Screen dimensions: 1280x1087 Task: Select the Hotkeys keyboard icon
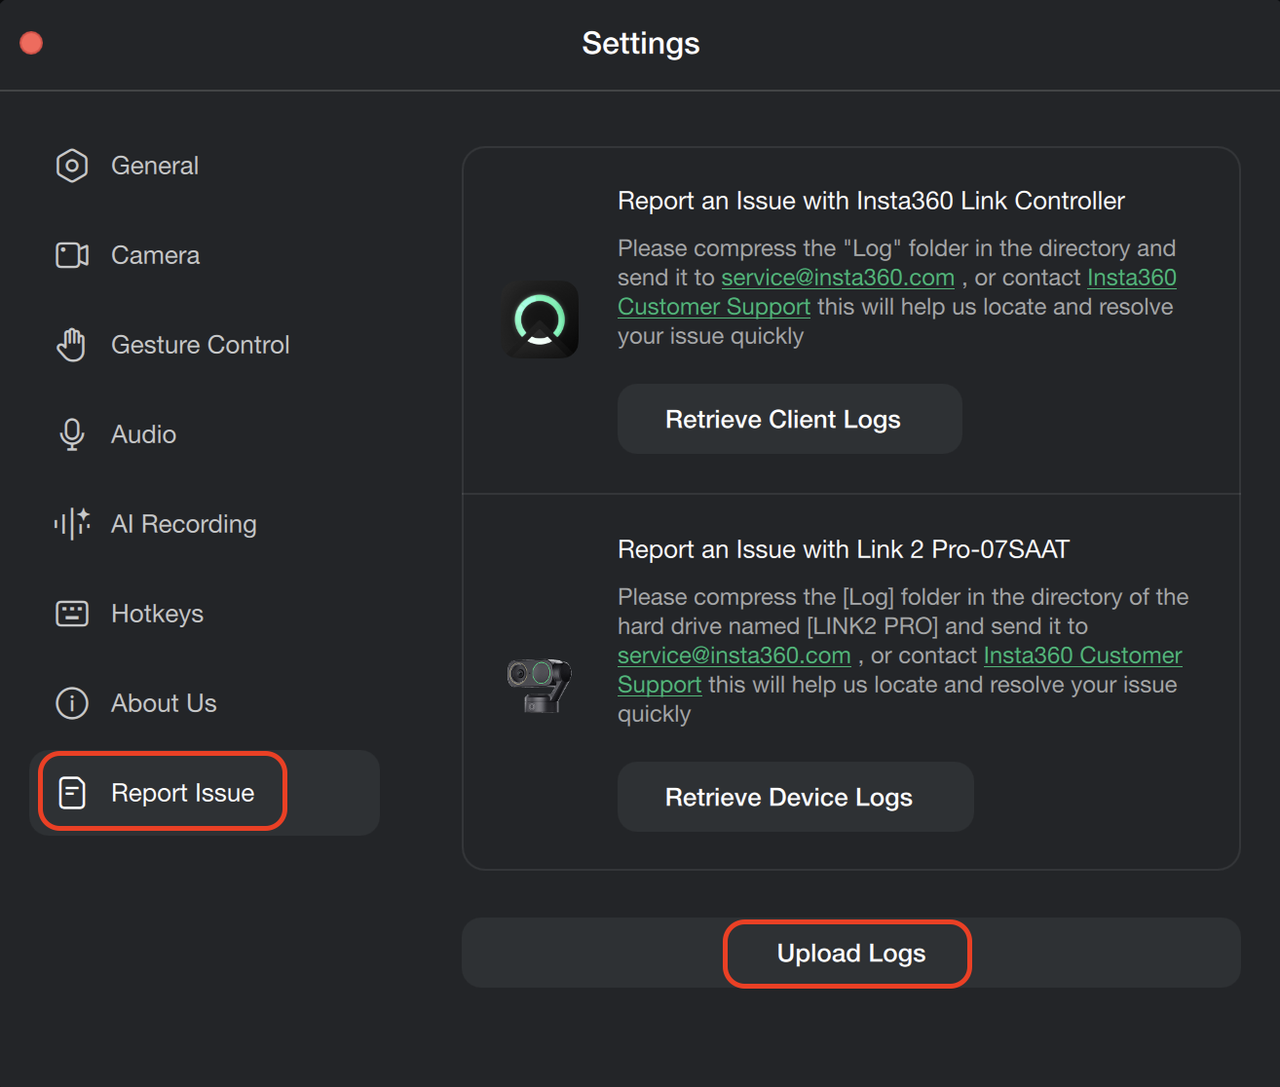[x=72, y=613]
